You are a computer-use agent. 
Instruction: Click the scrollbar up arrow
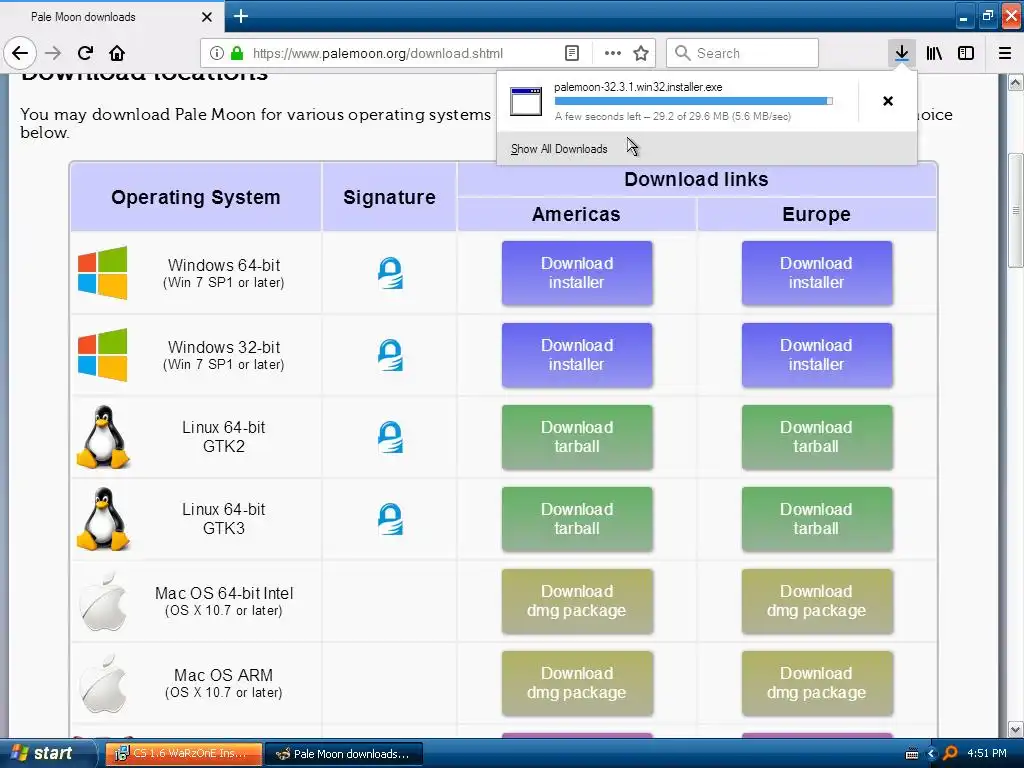click(x=1016, y=82)
